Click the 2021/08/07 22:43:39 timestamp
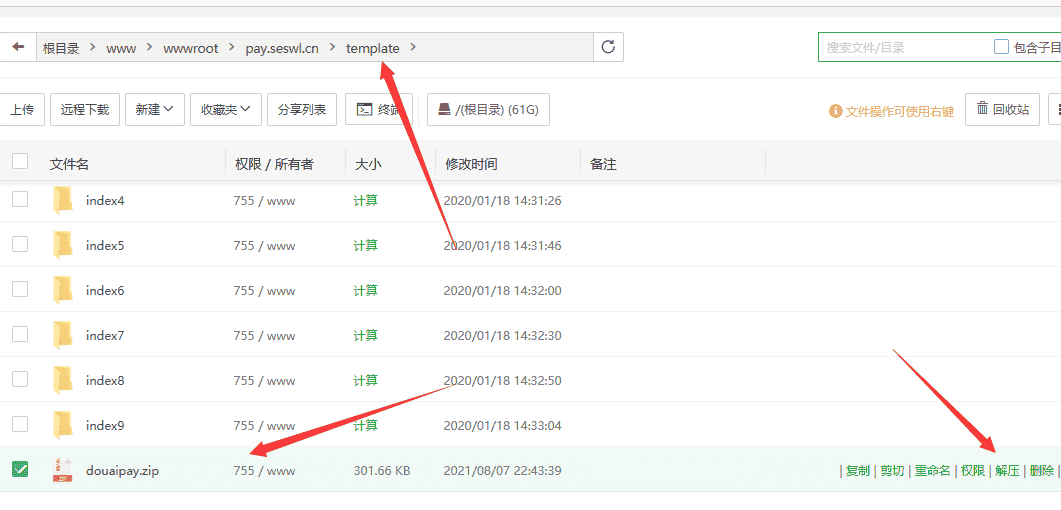The width and height of the screenshot is (1061, 510). pos(502,471)
